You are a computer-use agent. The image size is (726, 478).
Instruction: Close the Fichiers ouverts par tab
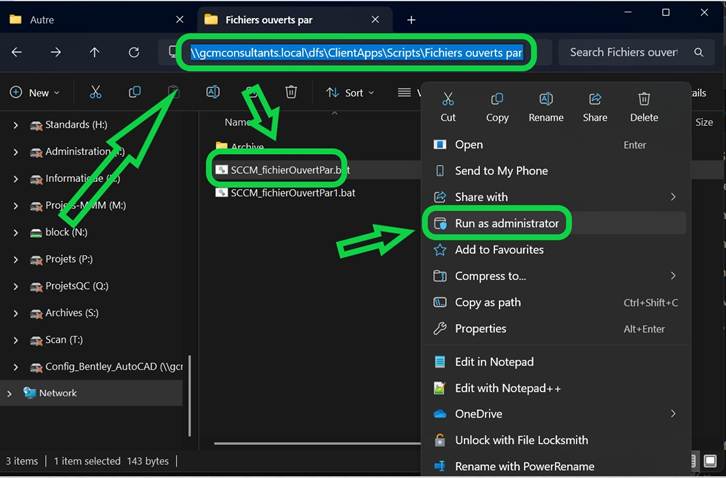tap(375, 19)
